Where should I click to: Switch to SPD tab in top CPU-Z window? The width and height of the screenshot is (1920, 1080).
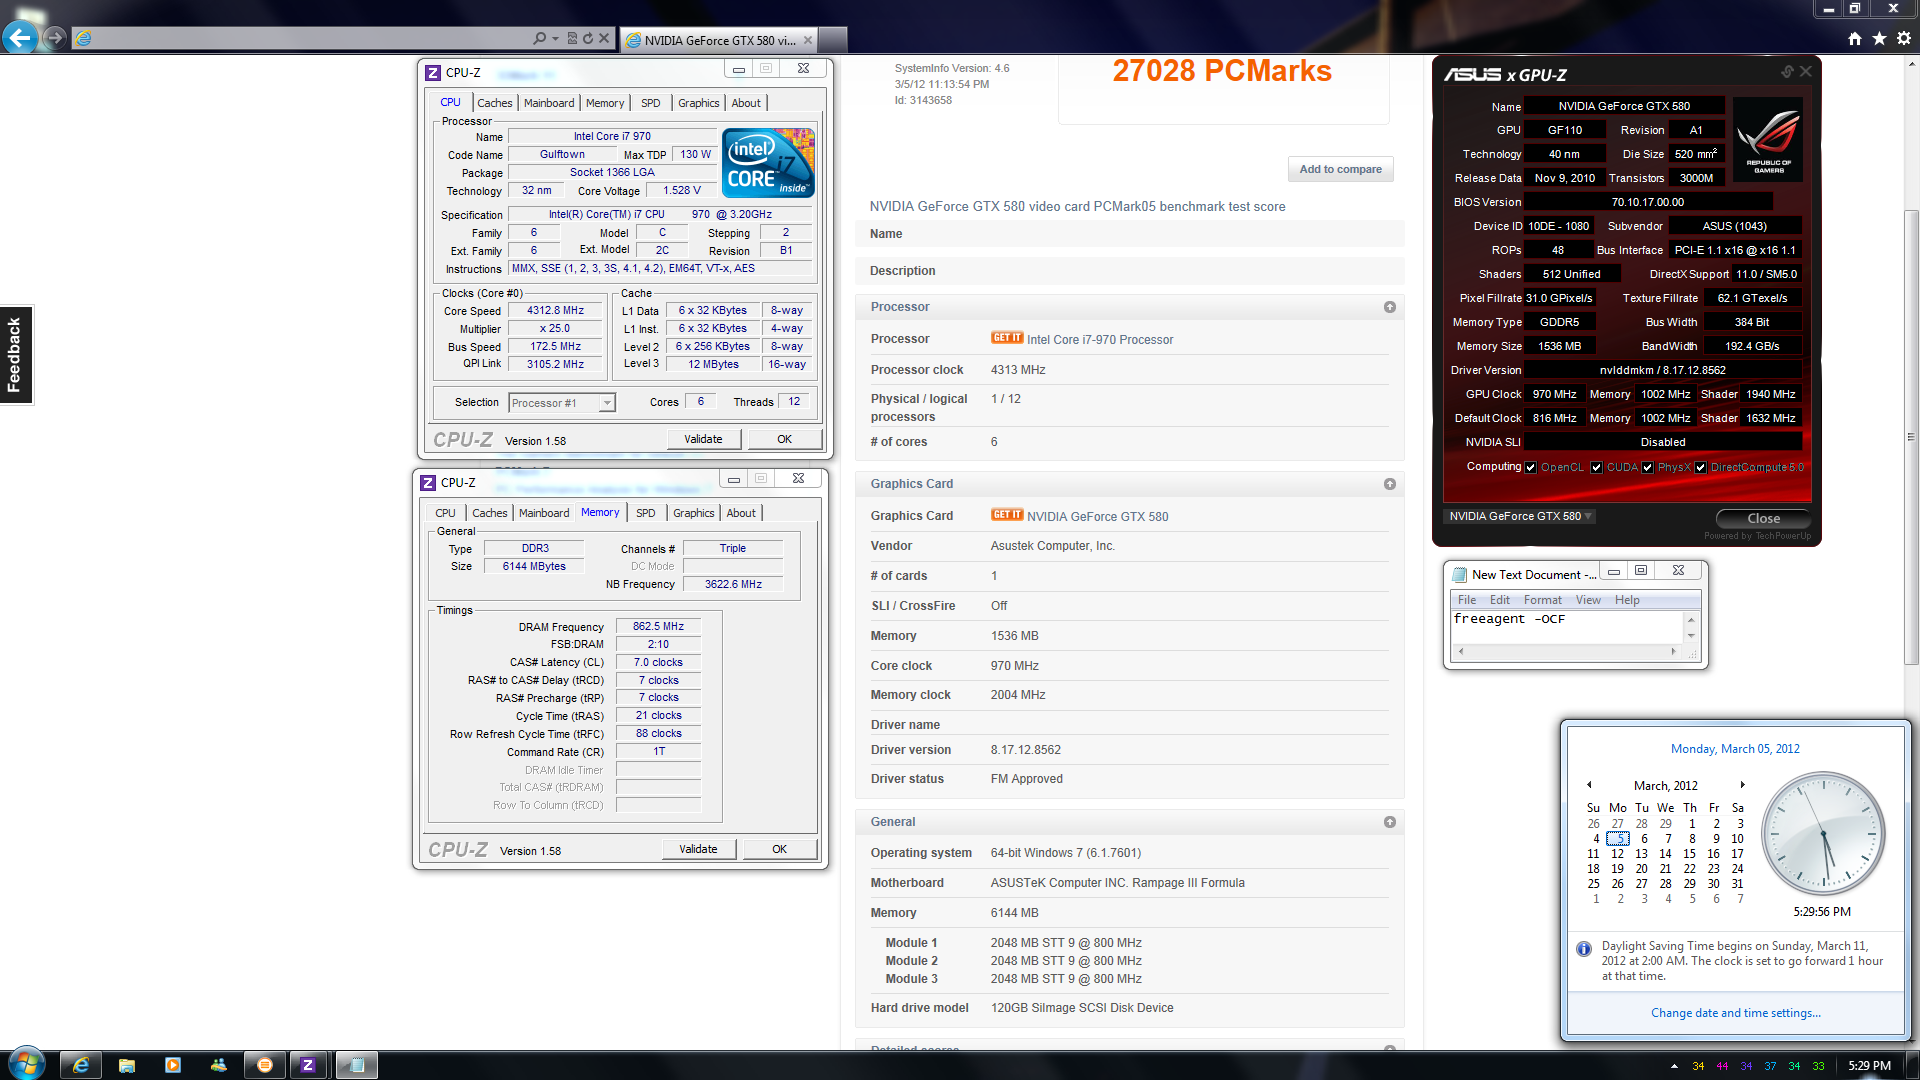[x=651, y=103]
